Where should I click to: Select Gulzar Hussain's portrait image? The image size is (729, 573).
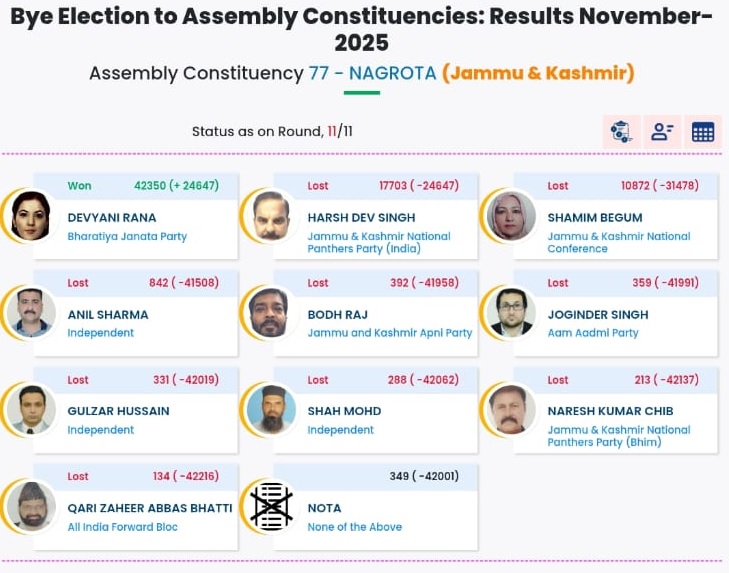click(31, 409)
